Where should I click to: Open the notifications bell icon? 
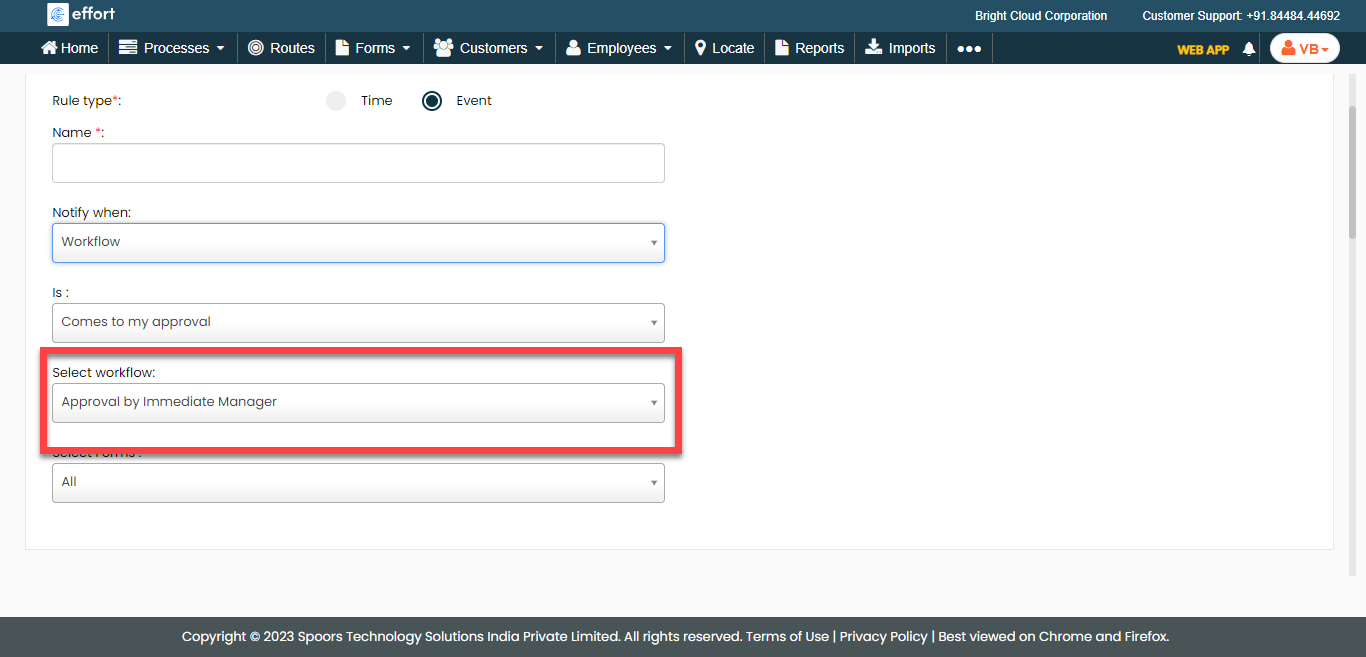click(x=1248, y=48)
